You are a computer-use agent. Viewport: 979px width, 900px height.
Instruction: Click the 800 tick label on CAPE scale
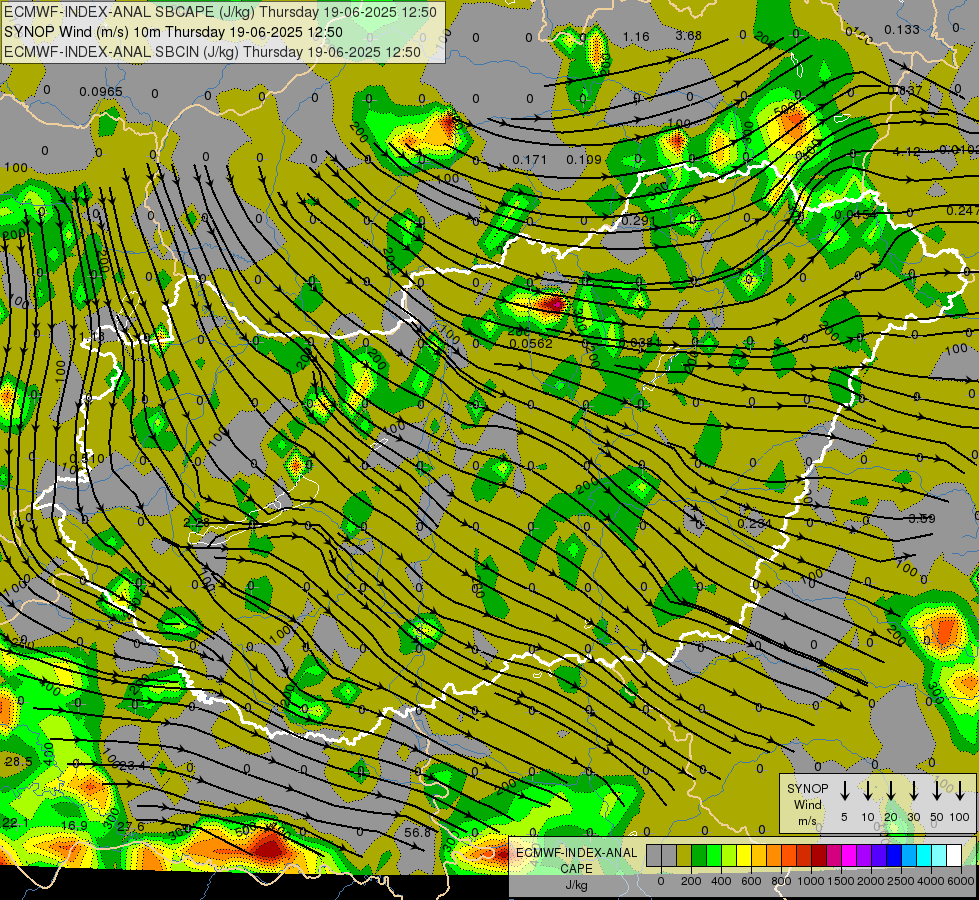tap(781, 882)
